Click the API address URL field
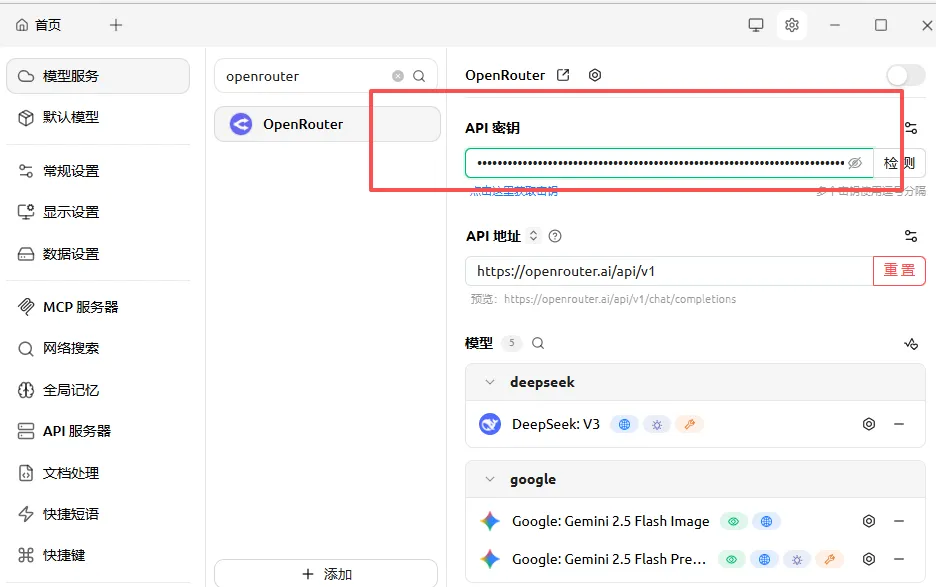Screen dimensions: 936x587 click(669, 271)
